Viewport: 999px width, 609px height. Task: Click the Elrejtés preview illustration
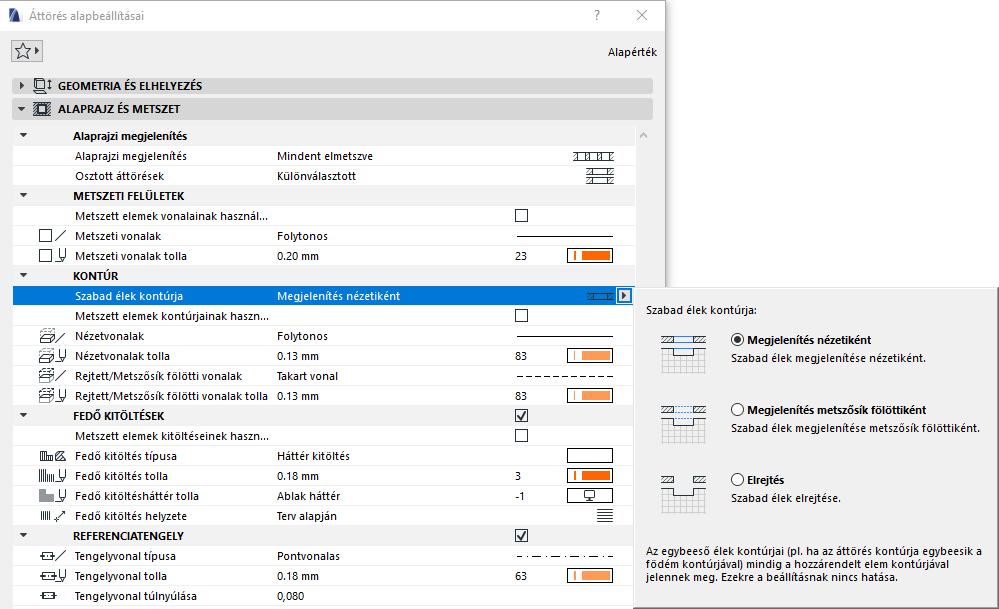tap(683, 494)
